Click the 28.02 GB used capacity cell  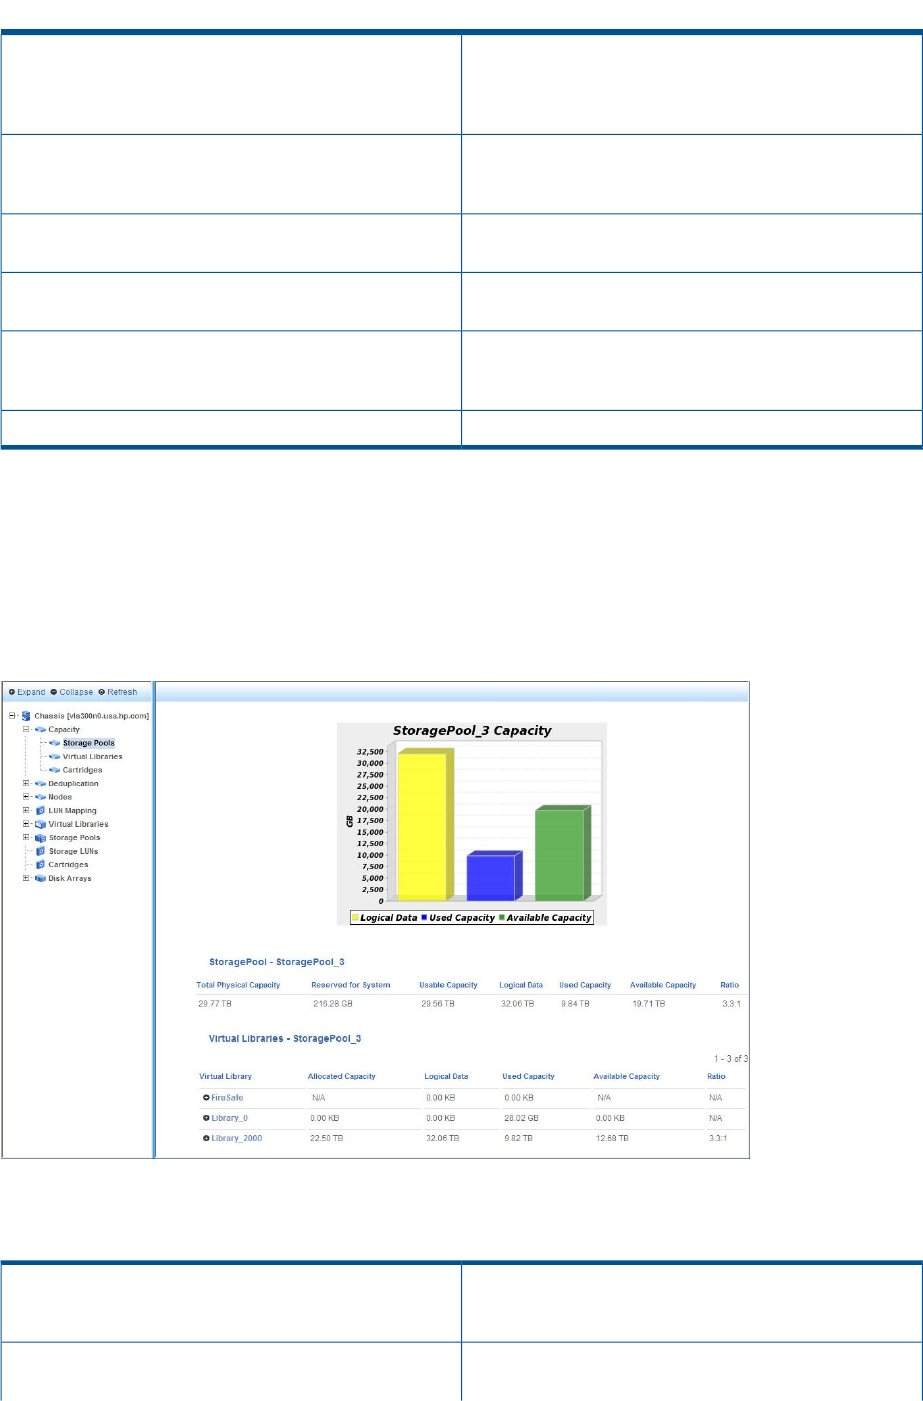click(x=521, y=1118)
